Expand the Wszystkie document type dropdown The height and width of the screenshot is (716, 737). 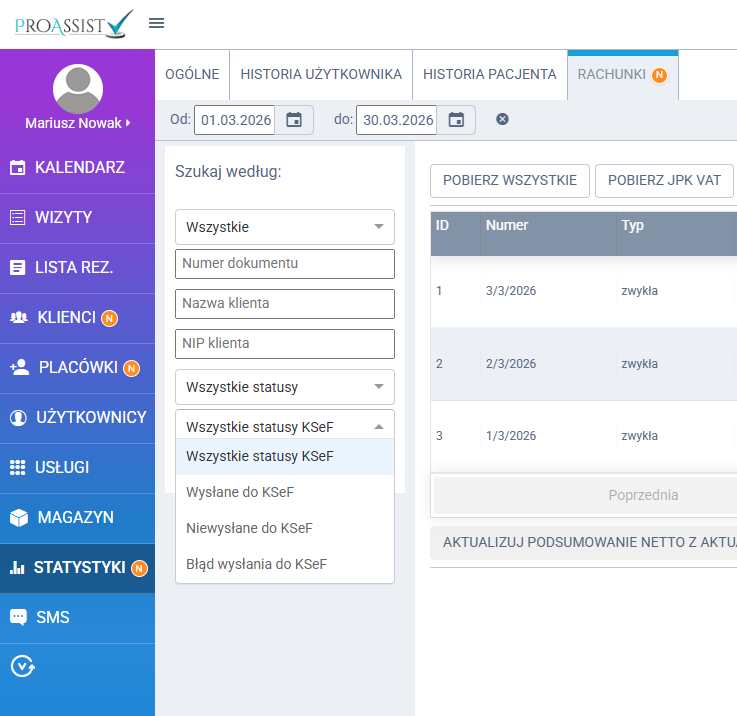point(284,227)
